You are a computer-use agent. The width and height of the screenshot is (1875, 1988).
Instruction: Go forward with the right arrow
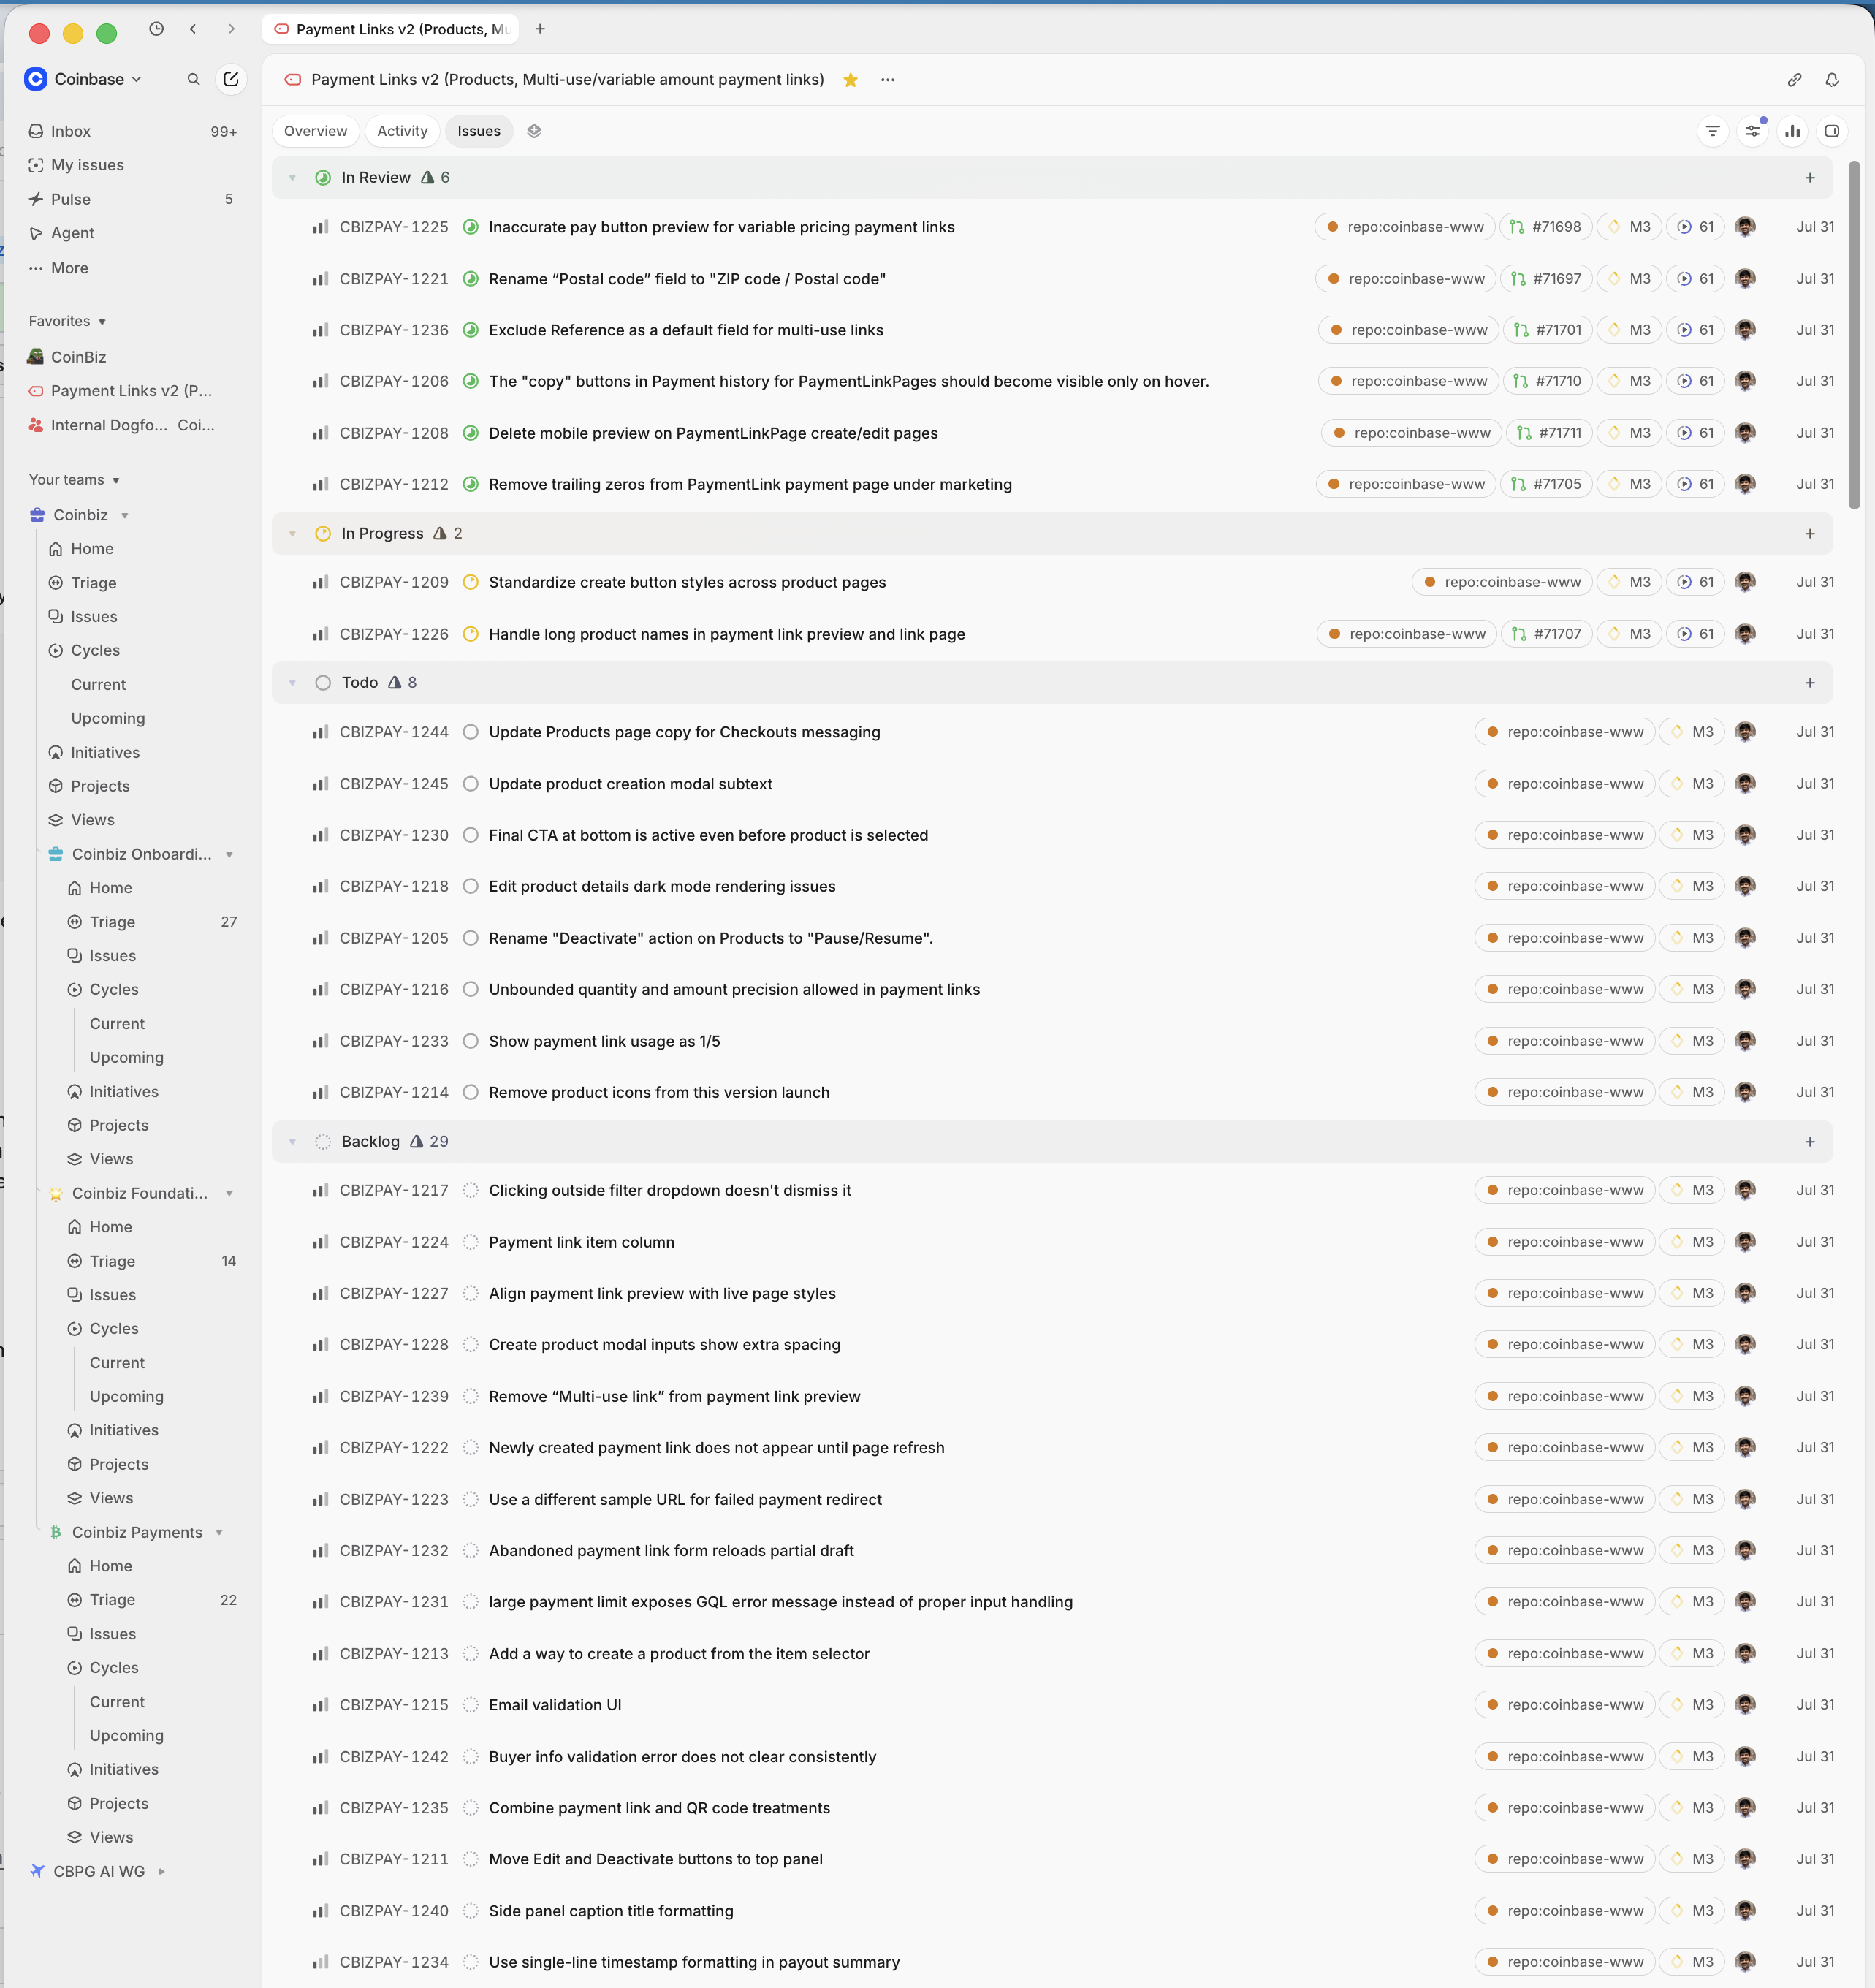coord(231,29)
